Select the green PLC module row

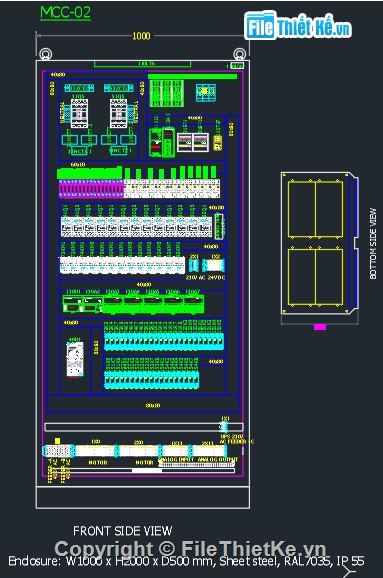tap(133, 304)
